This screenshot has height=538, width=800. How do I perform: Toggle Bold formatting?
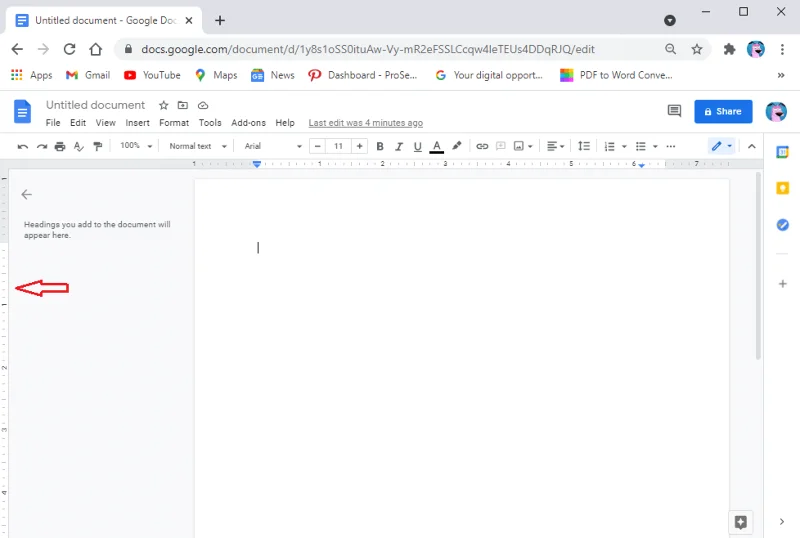click(380, 146)
